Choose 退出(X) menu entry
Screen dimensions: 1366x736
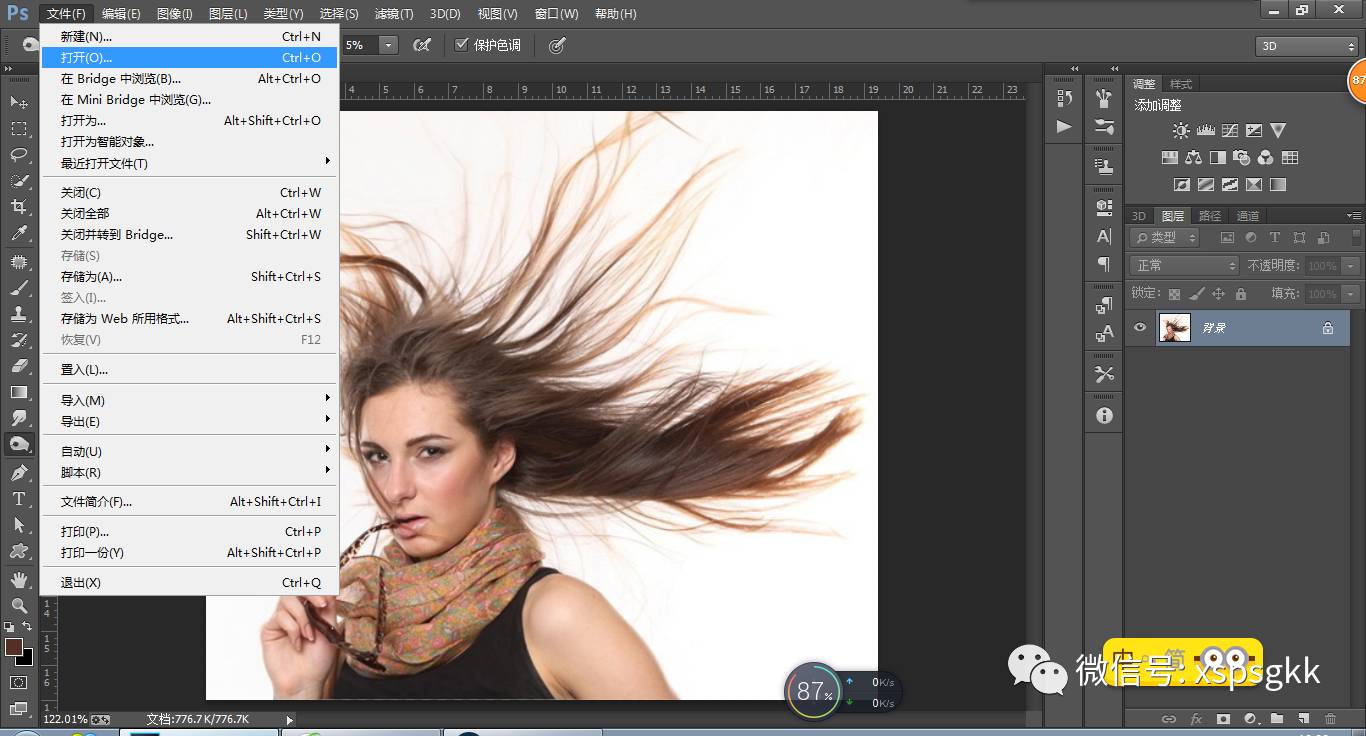point(189,582)
